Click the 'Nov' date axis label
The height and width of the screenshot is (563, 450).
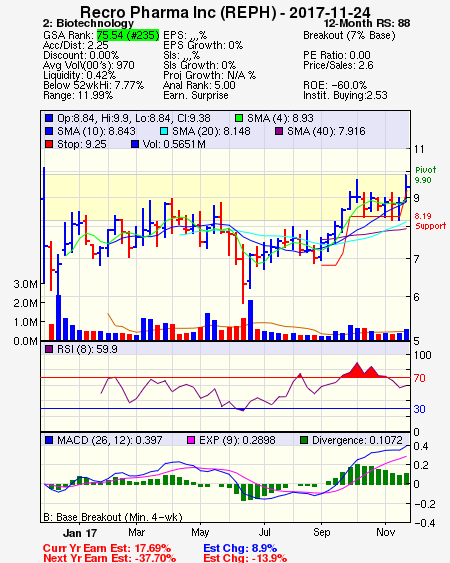[385, 532]
